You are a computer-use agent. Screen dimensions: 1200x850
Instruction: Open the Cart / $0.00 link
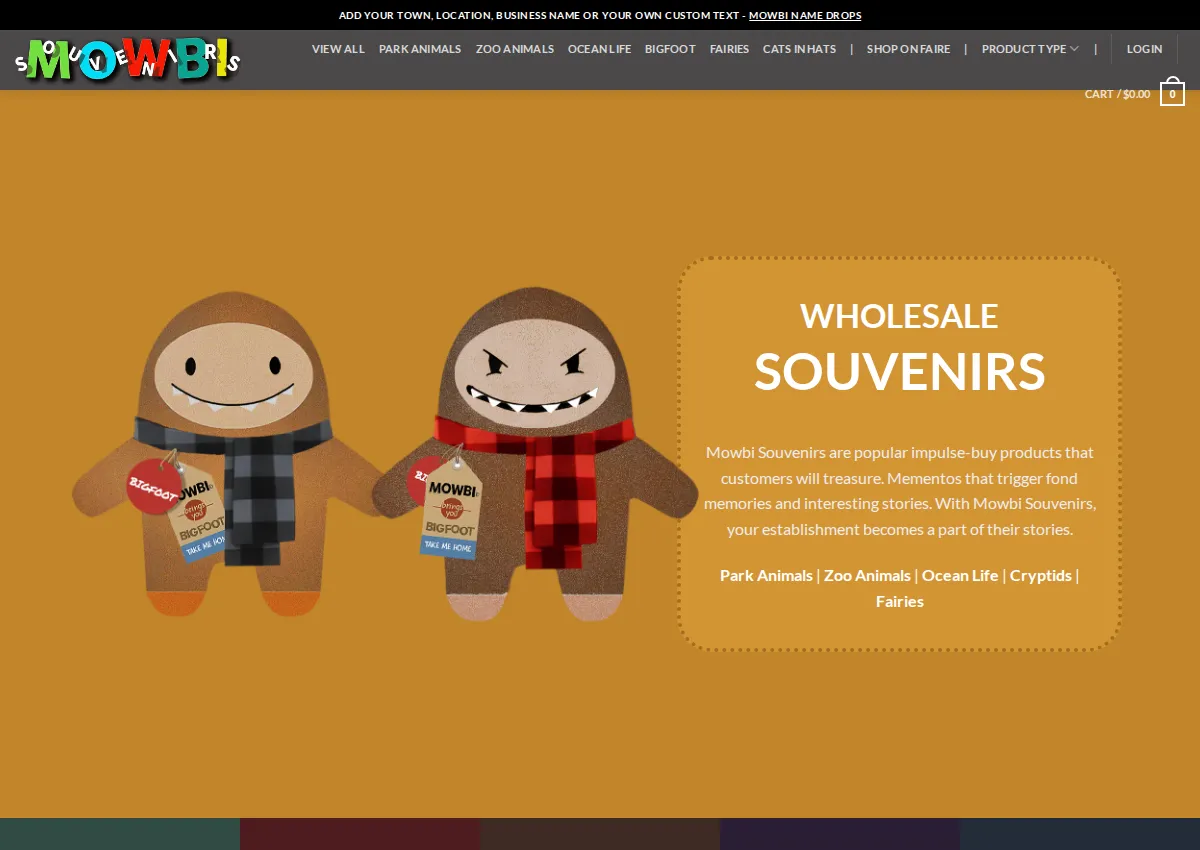pyautogui.click(x=1117, y=94)
